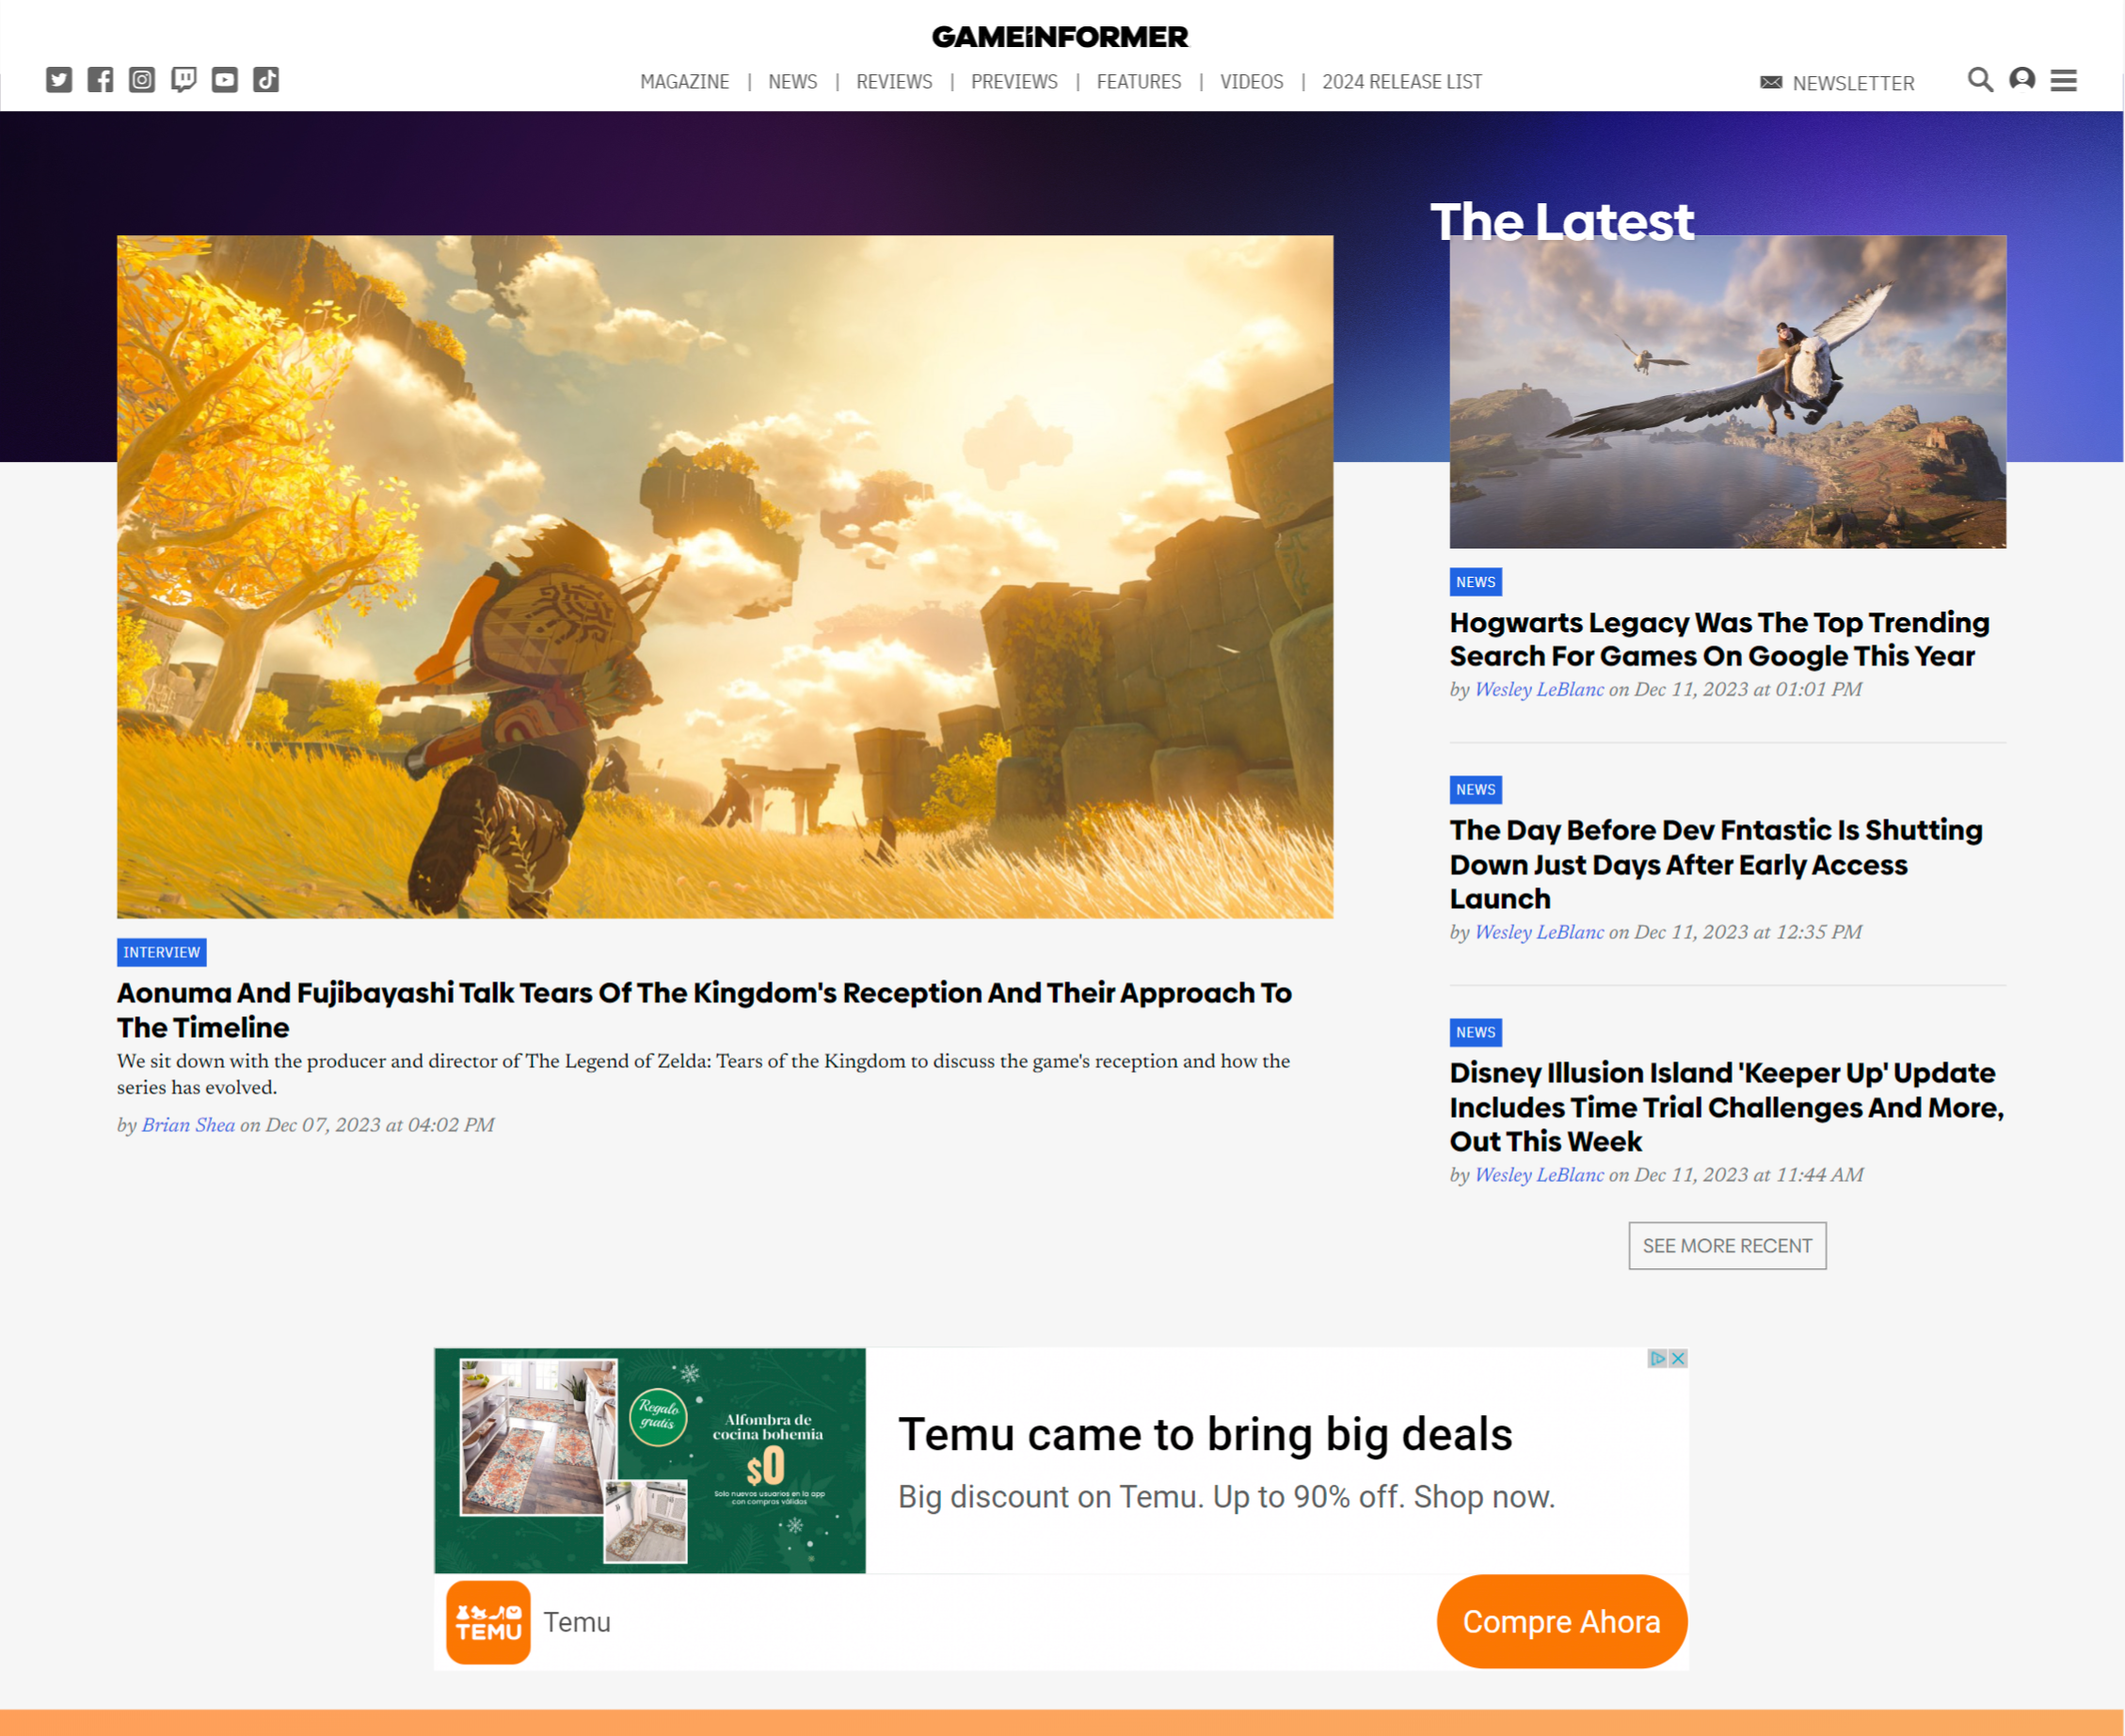Open author Brian Shea's profile link
Image resolution: width=2125 pixels, height=1736 pixels.
click(x=188, y=1125)
